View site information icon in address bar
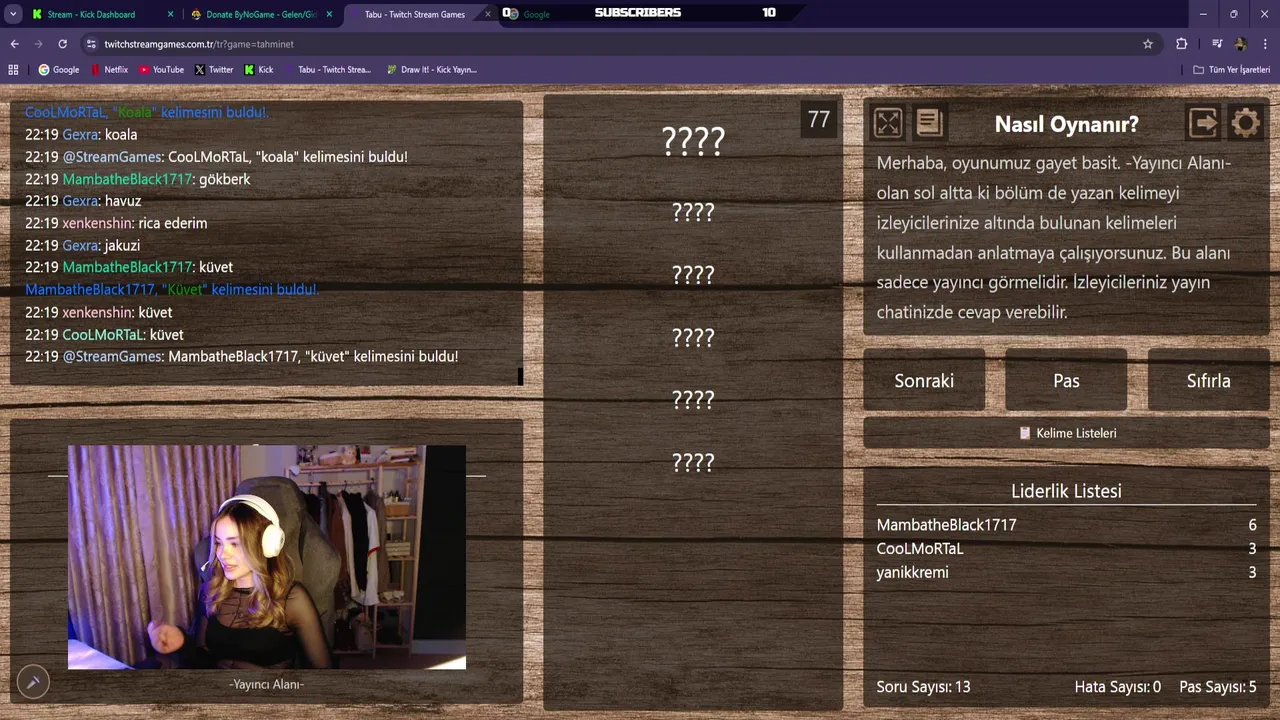This screenshot has width=1280, height=720. click(x=91, y=44)
